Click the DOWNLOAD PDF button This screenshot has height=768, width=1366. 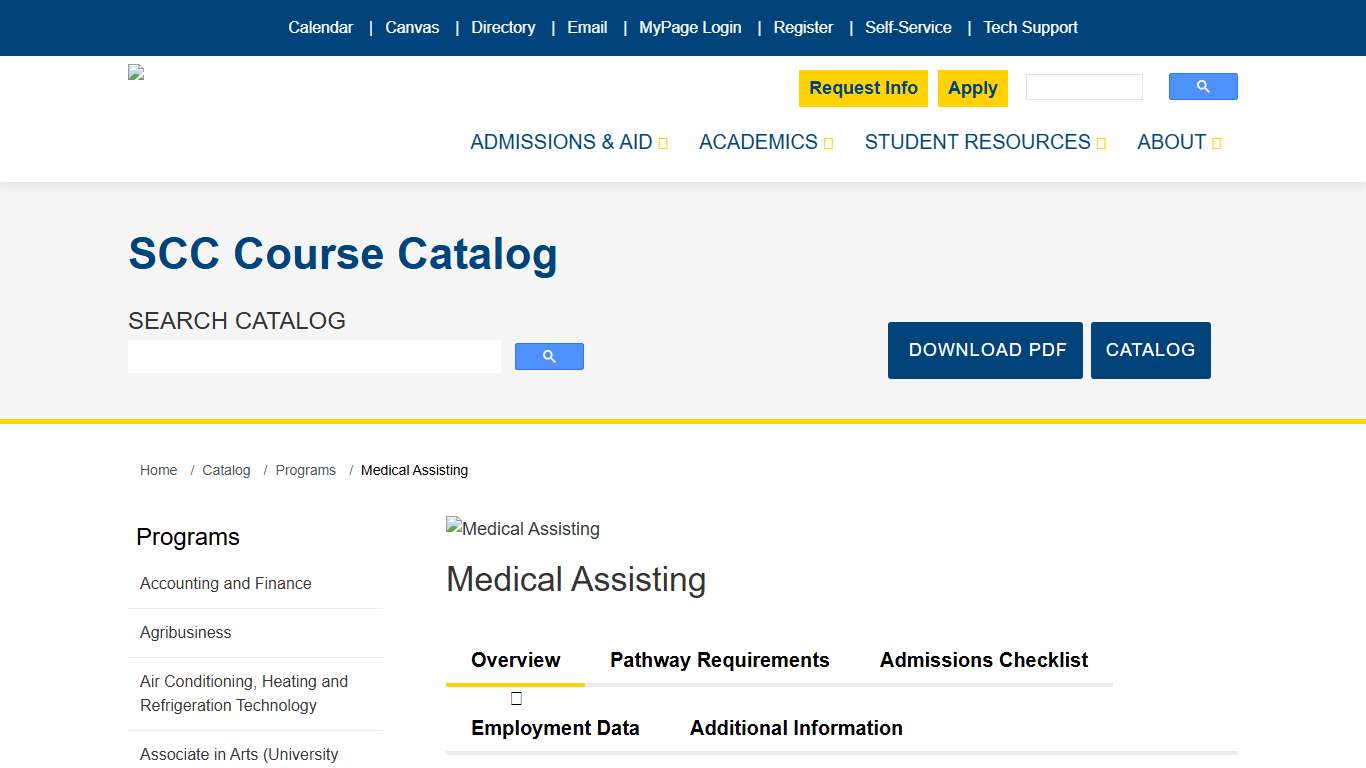click(x=985, y=350)
